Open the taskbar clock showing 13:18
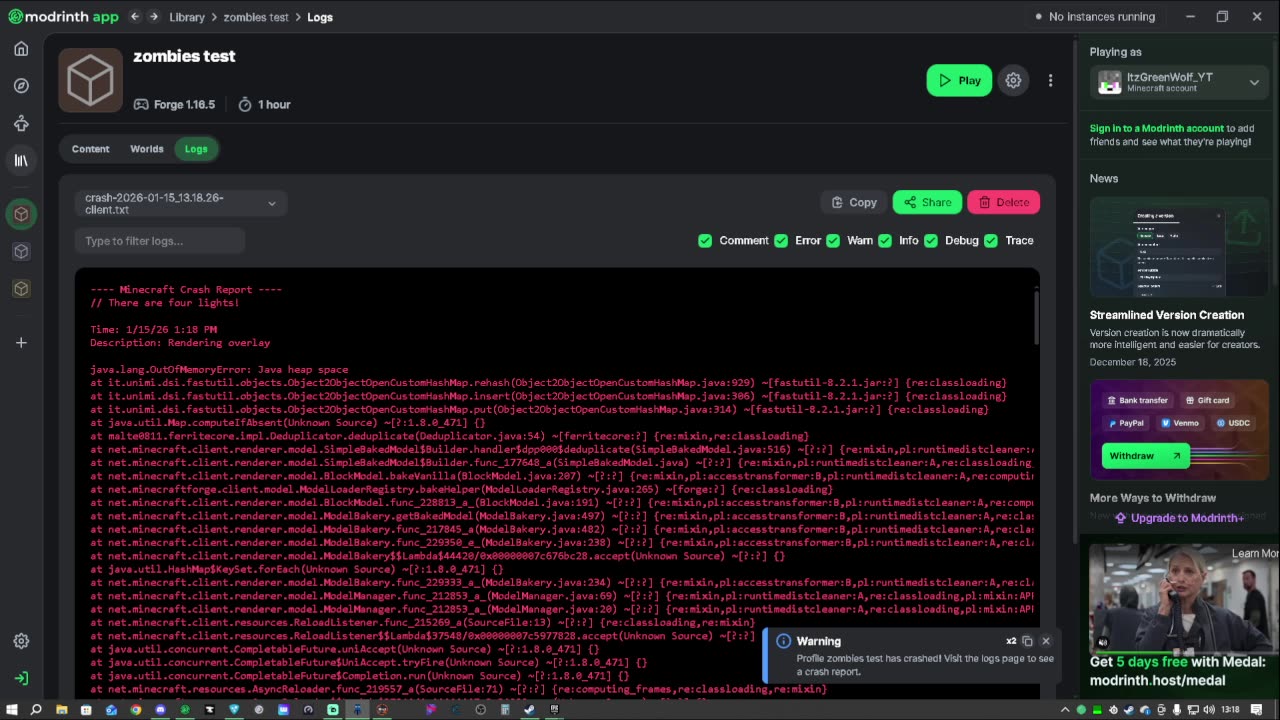The image size is (1280, 720). click(x=1230, y=710)
